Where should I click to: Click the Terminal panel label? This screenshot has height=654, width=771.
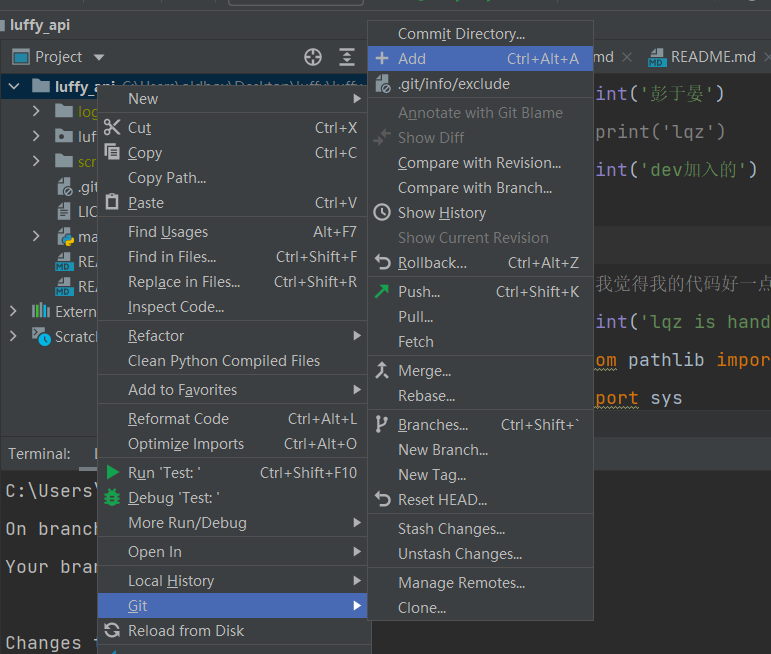pyautogui.click(x=40, y=454)
